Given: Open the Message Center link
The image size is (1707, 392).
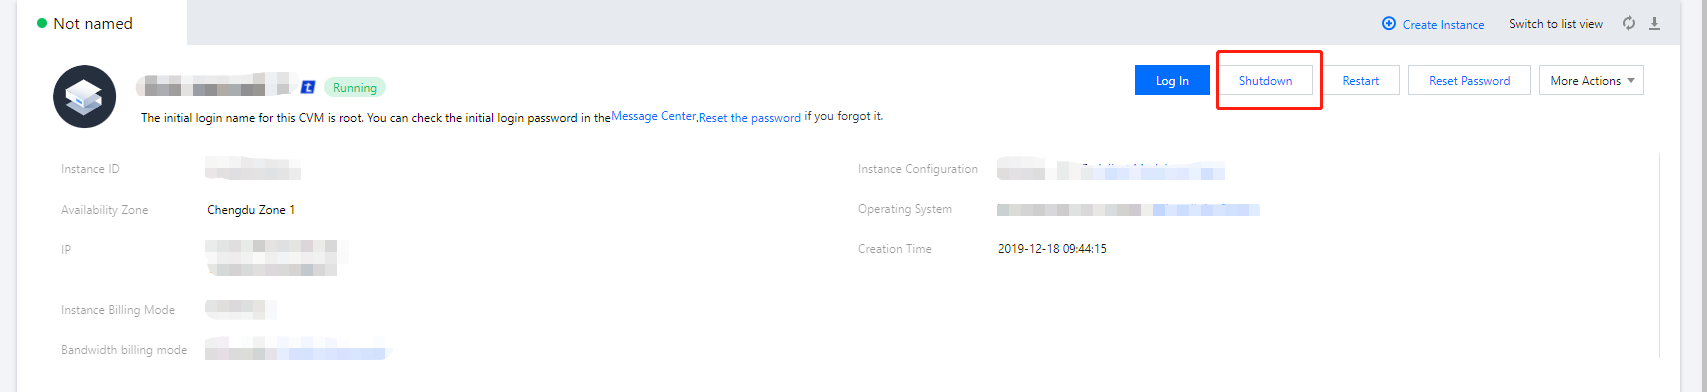Looking at the screenshot, I should (654, 116).
